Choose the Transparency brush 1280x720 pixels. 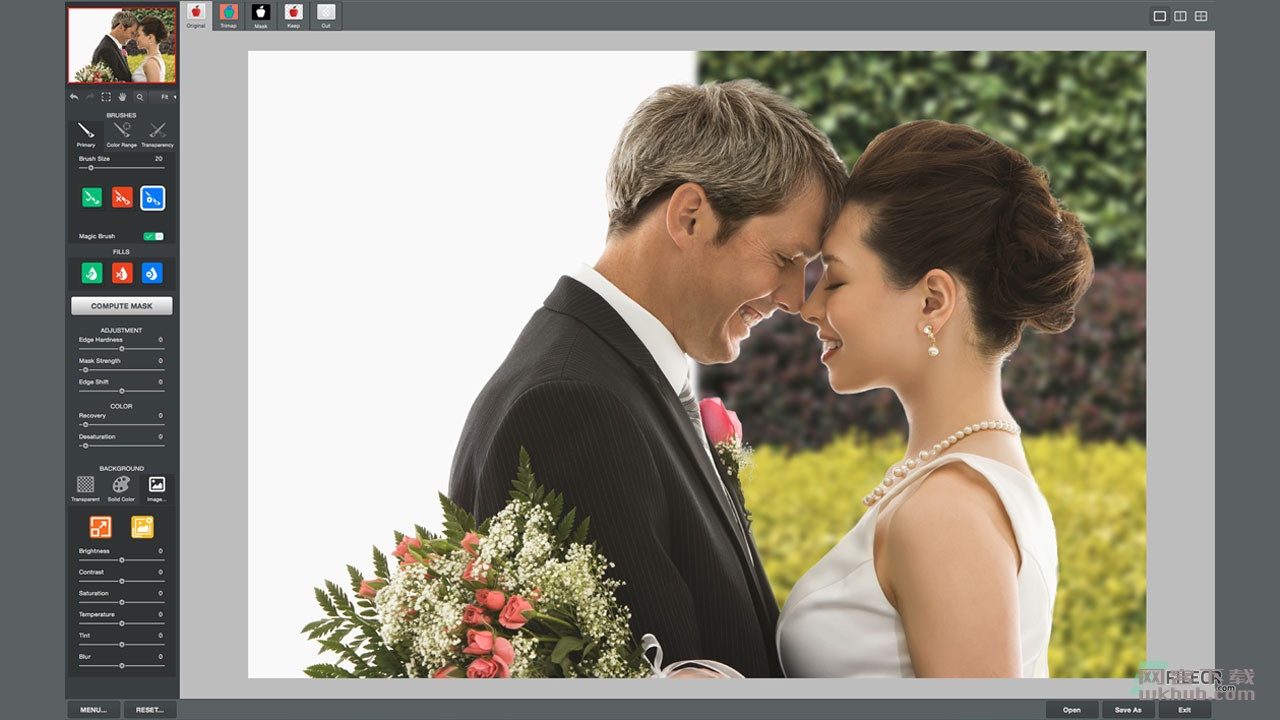[157, 134]
